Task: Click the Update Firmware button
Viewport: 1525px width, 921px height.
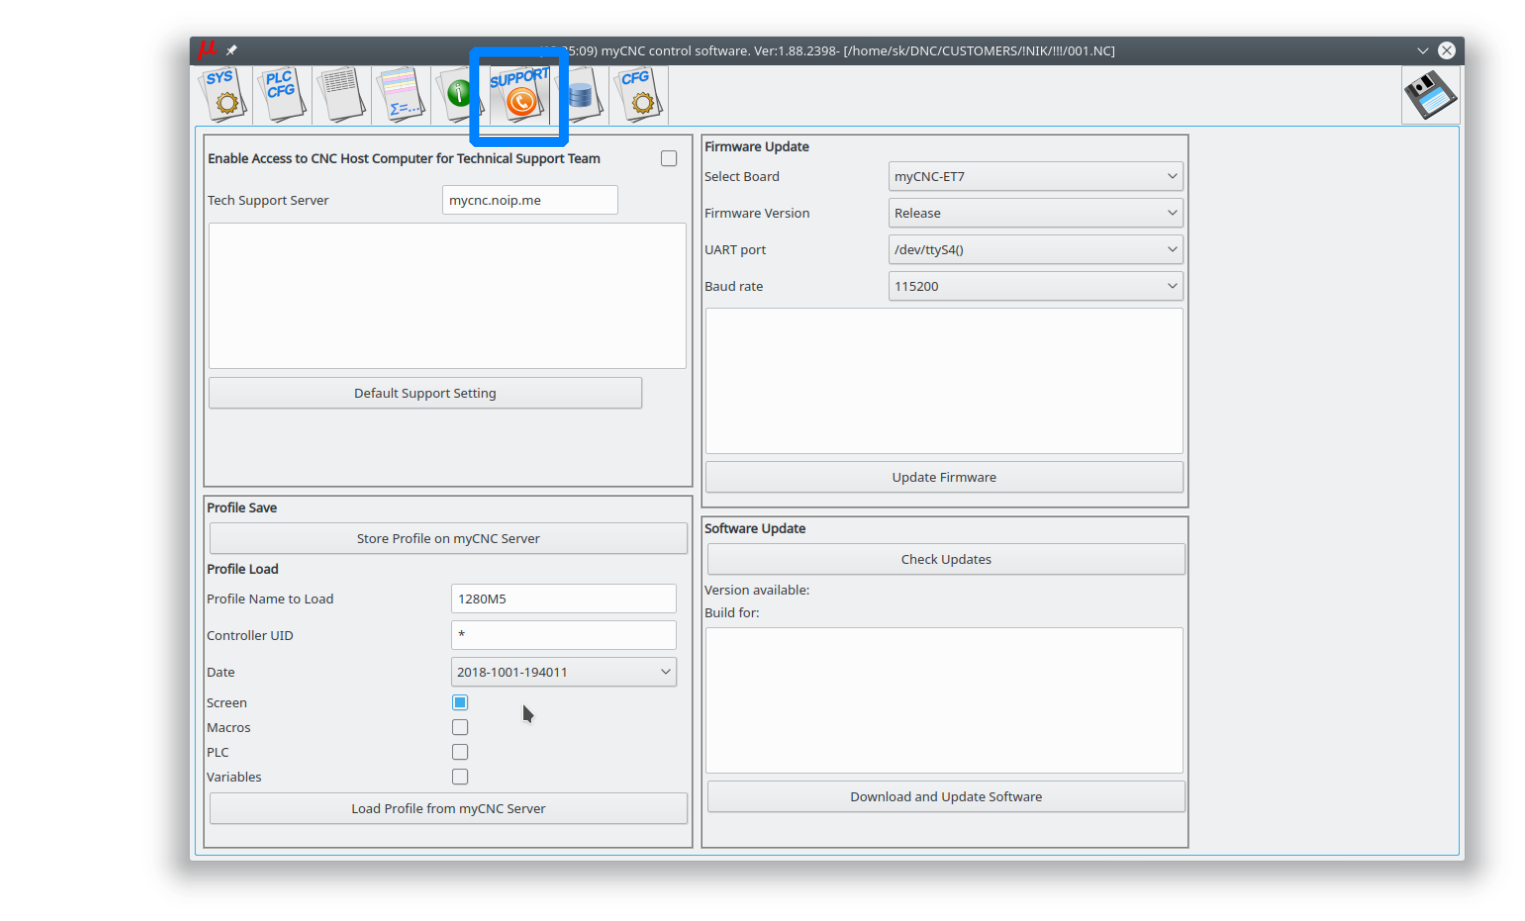Action: (x=944, y=478)
